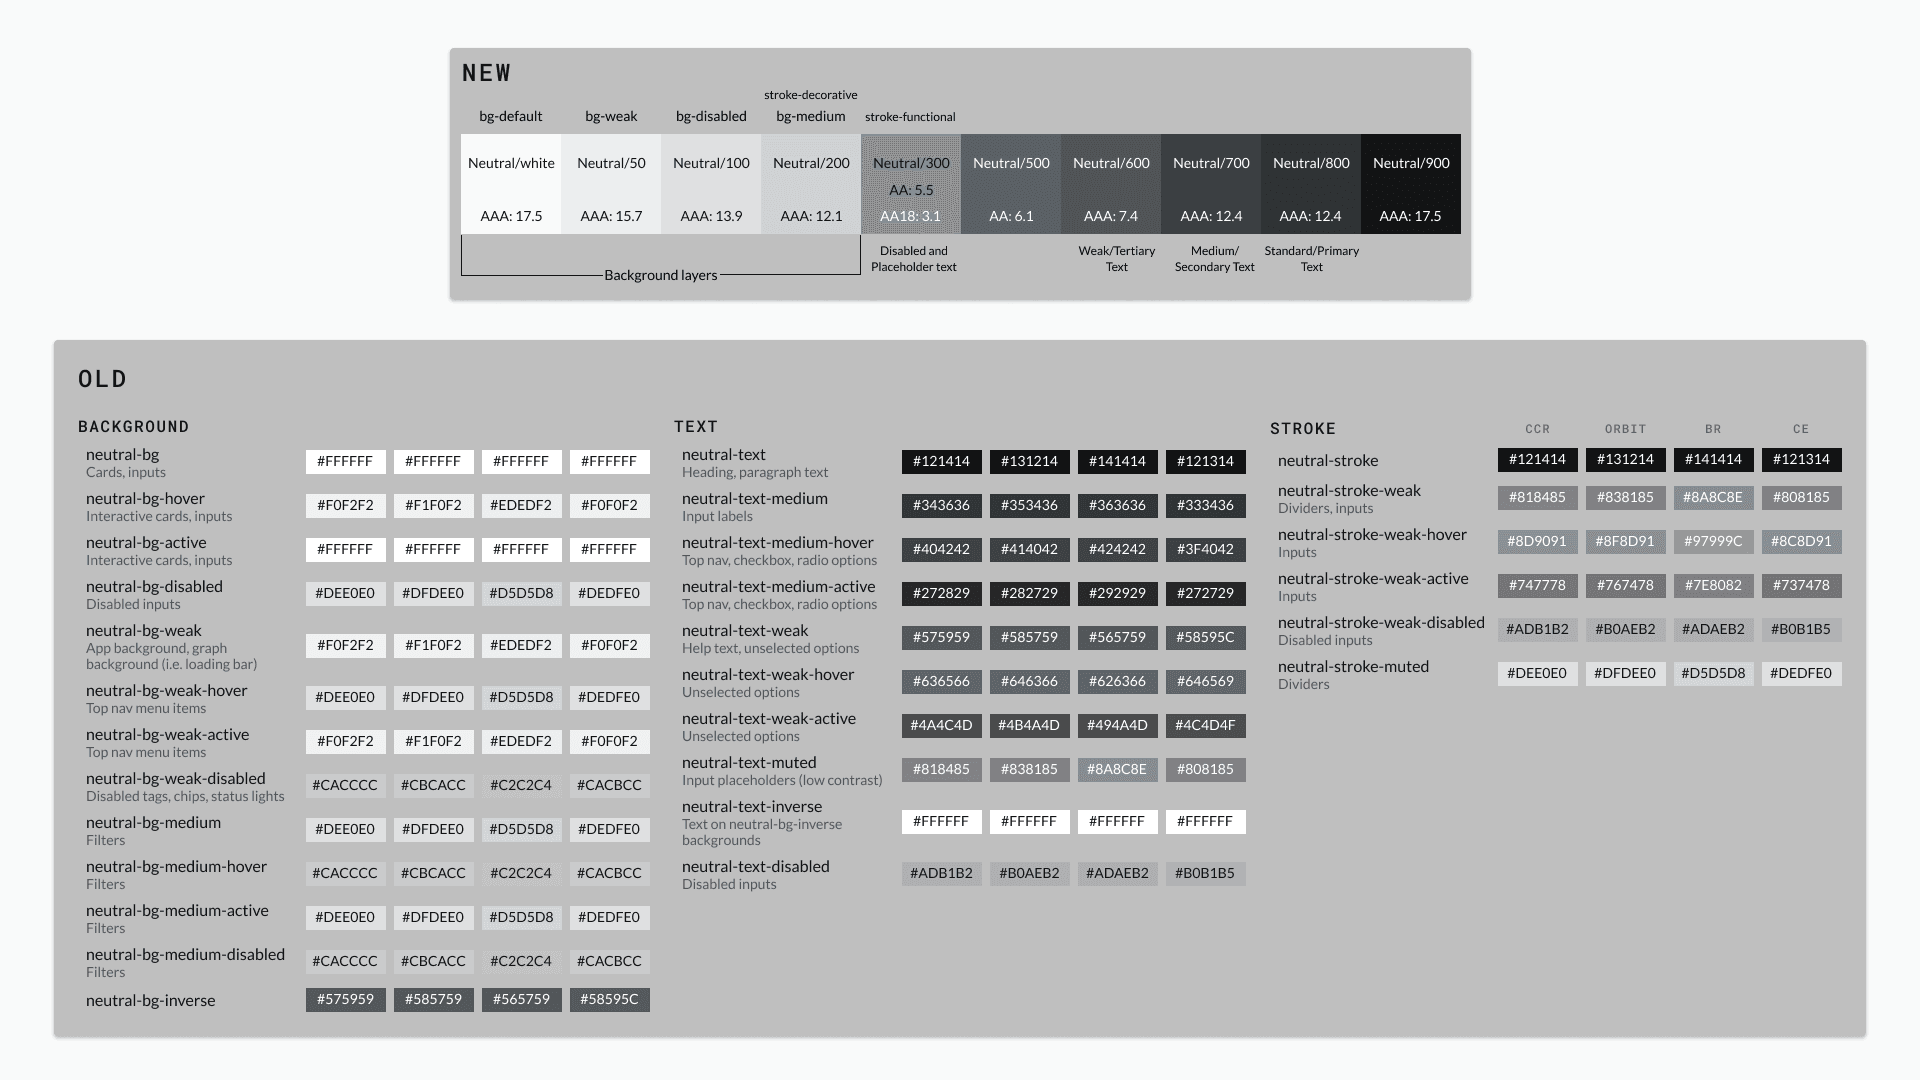Click the "Medium/ Secondary Text" caption
1920x1080 pixels.
click(x=1215, y=259)
